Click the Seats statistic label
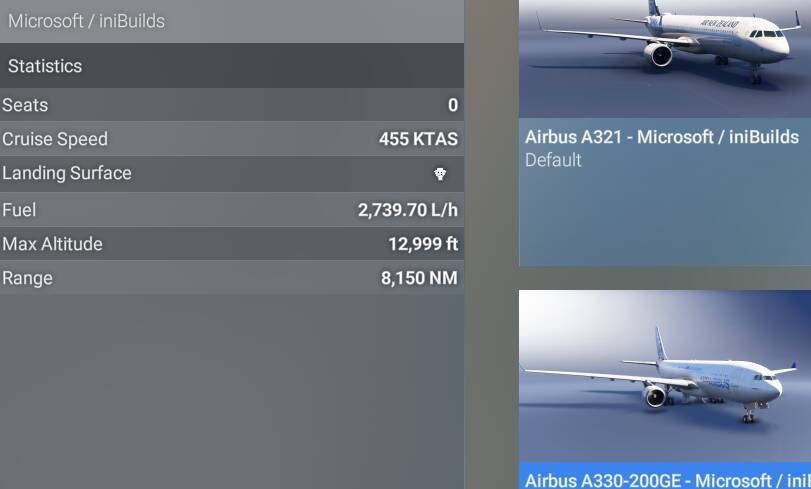This screenshot has height=489, width=811. pos(25,105)
